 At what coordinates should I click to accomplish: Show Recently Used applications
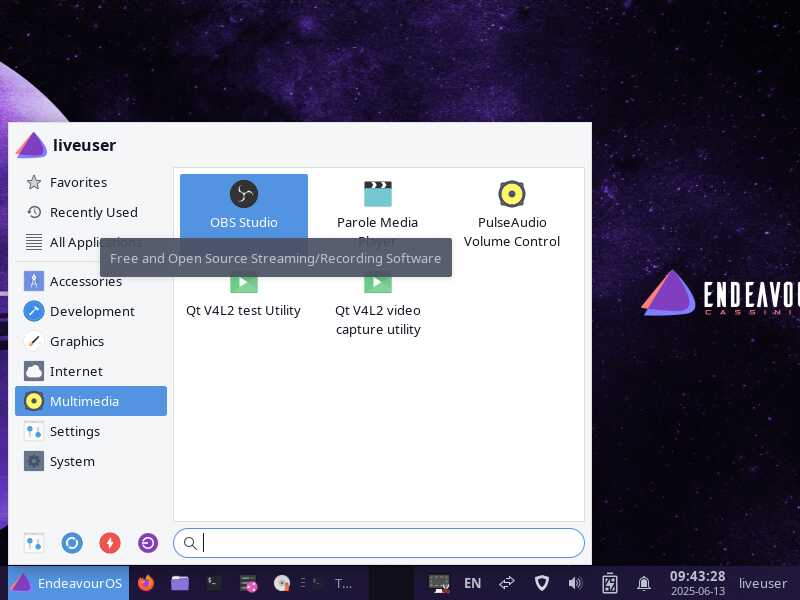[91, 212]
